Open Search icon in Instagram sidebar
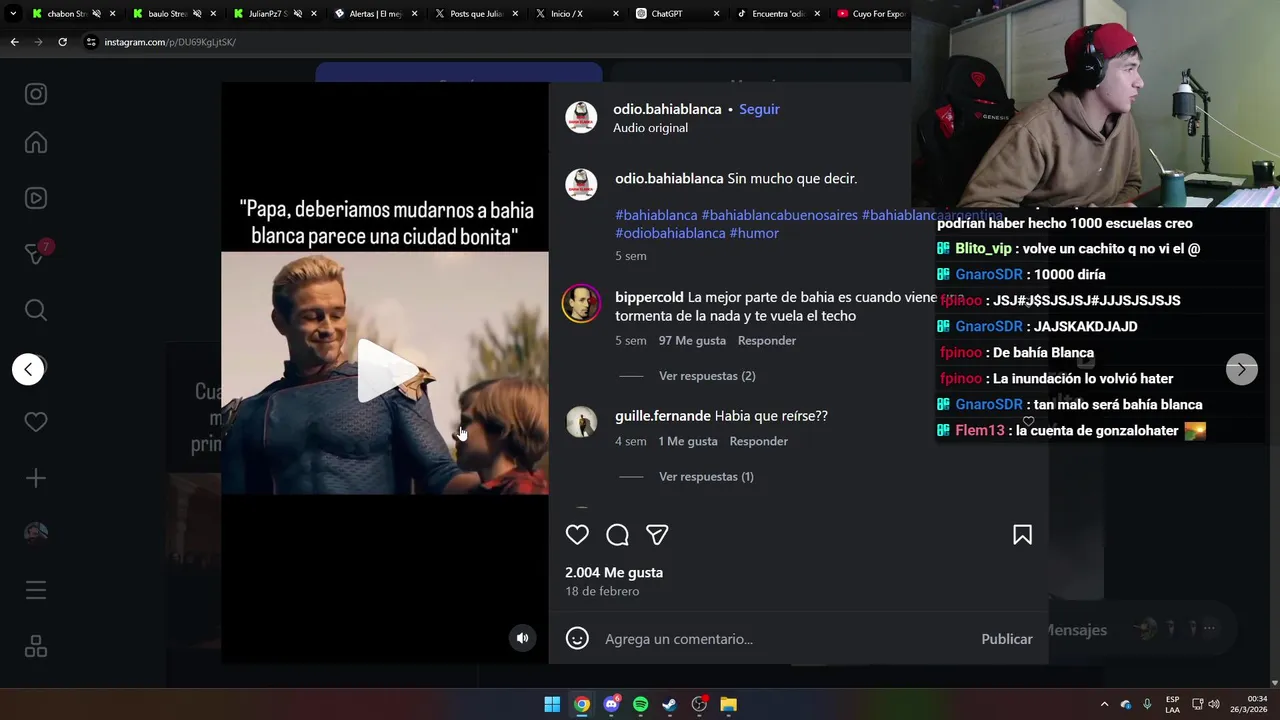Viewport: 1280px width, 720px height. coord(36,310)
